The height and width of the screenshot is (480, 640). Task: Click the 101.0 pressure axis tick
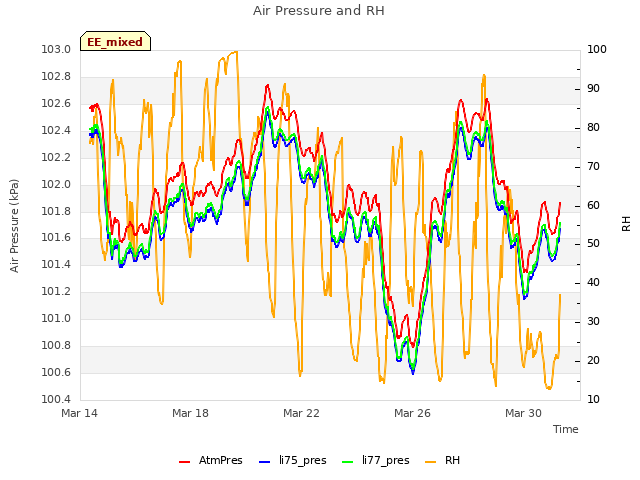click(x=56, y=318)
